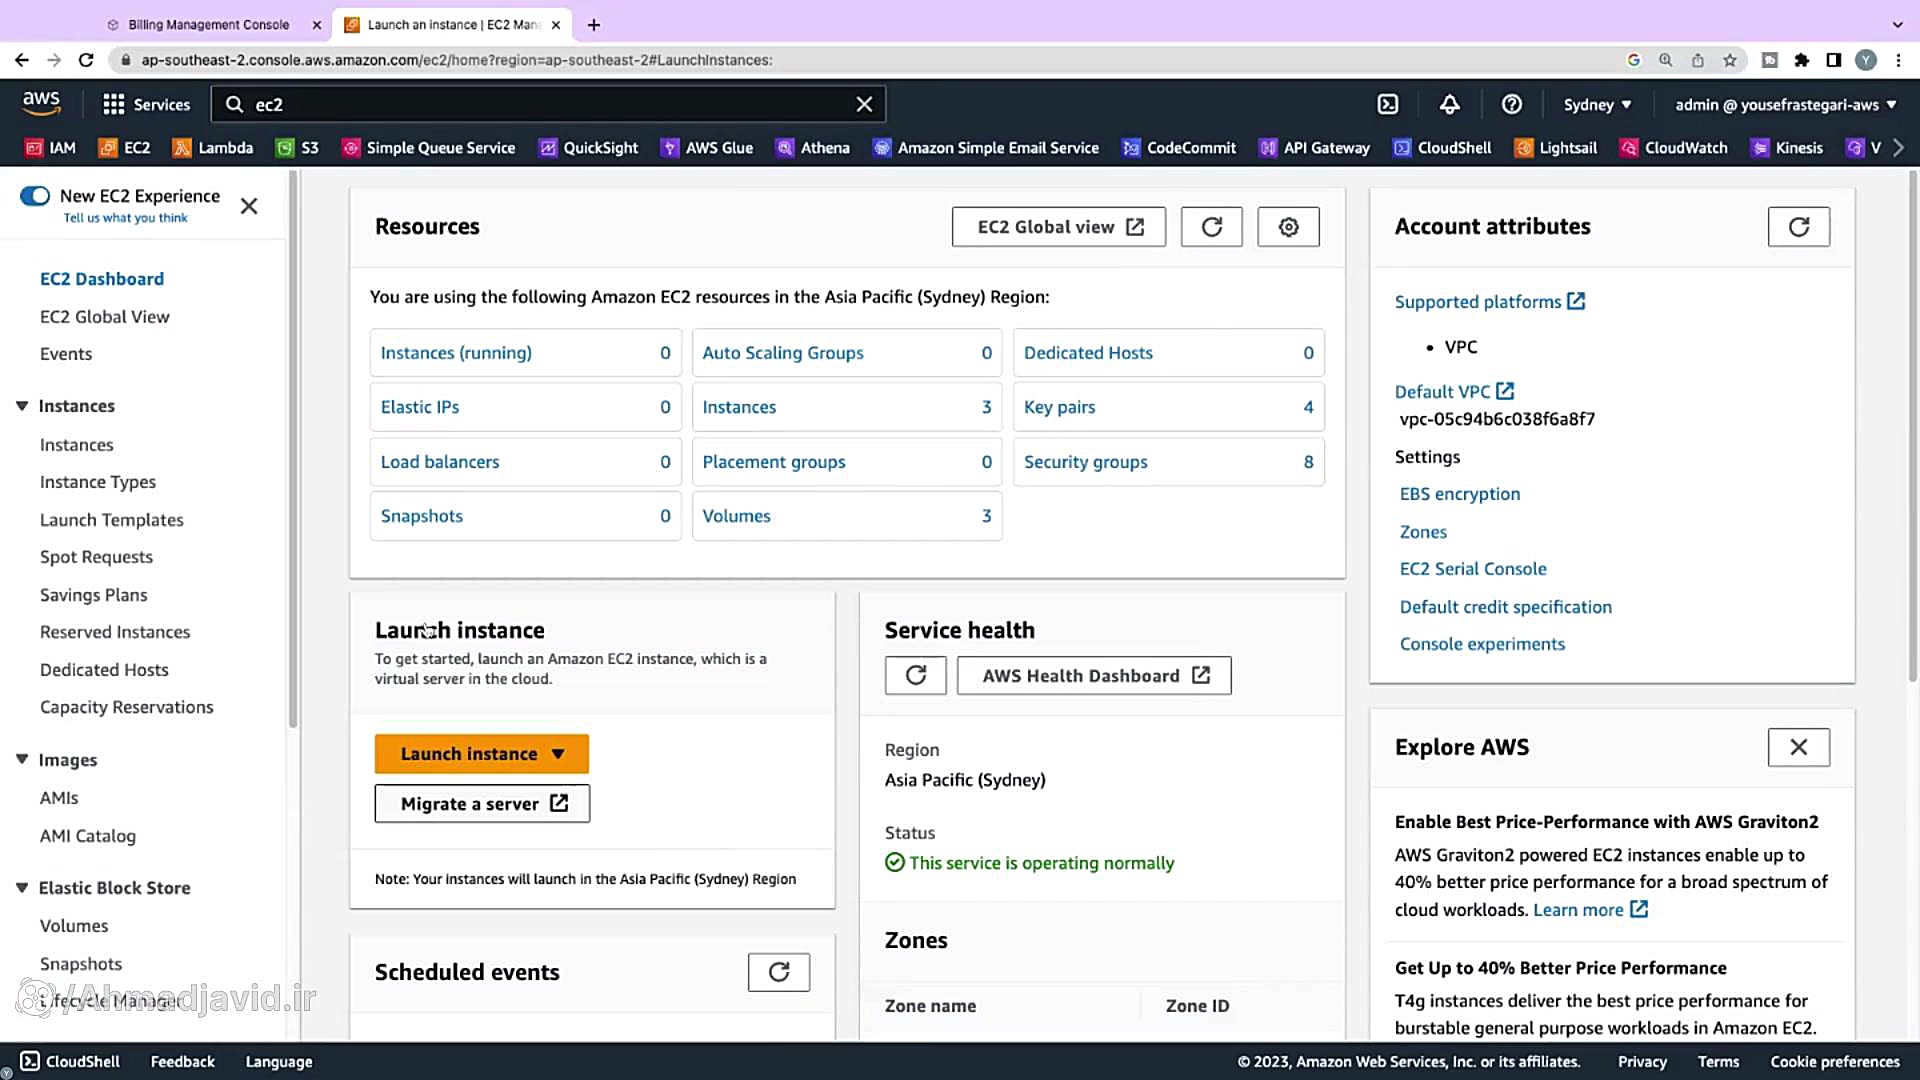
Task: Open S3 favorite shortcut
Action: coord(297,148)
